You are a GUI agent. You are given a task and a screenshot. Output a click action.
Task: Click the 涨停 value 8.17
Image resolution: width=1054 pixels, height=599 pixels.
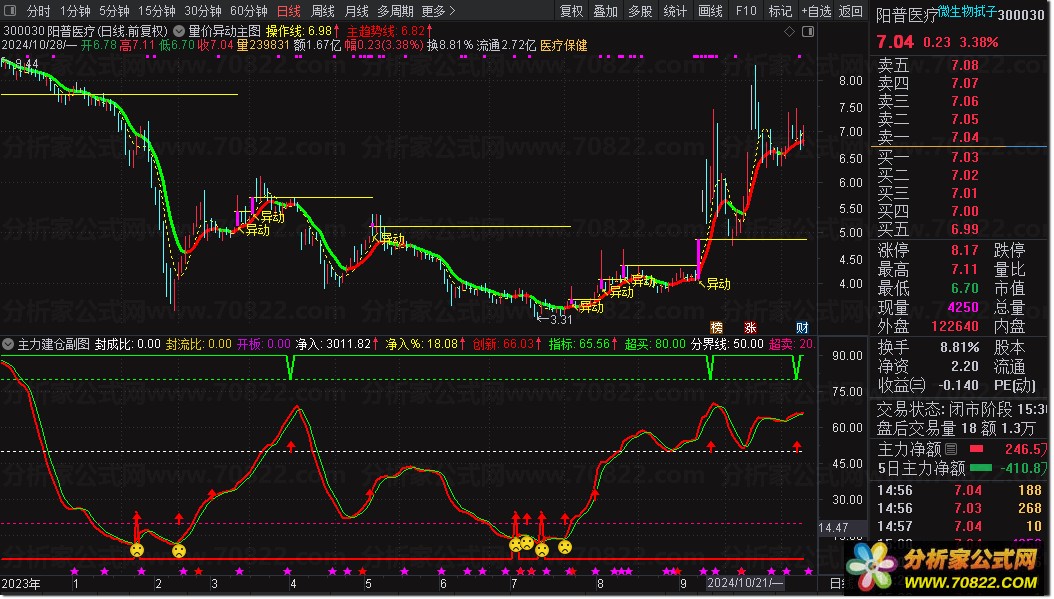[965, 250]
